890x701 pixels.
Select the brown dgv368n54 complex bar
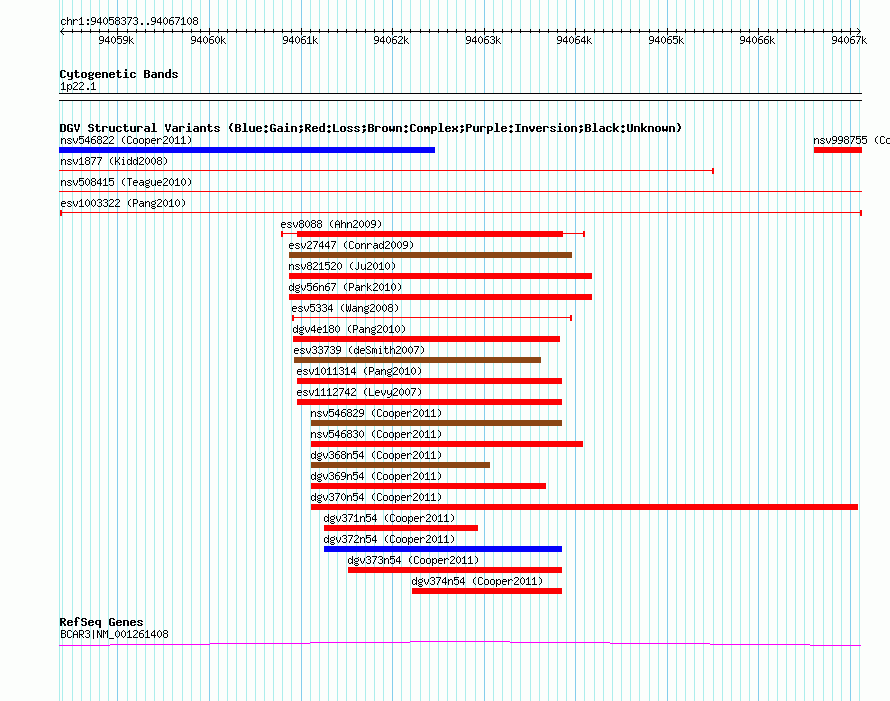click(400, 465)
